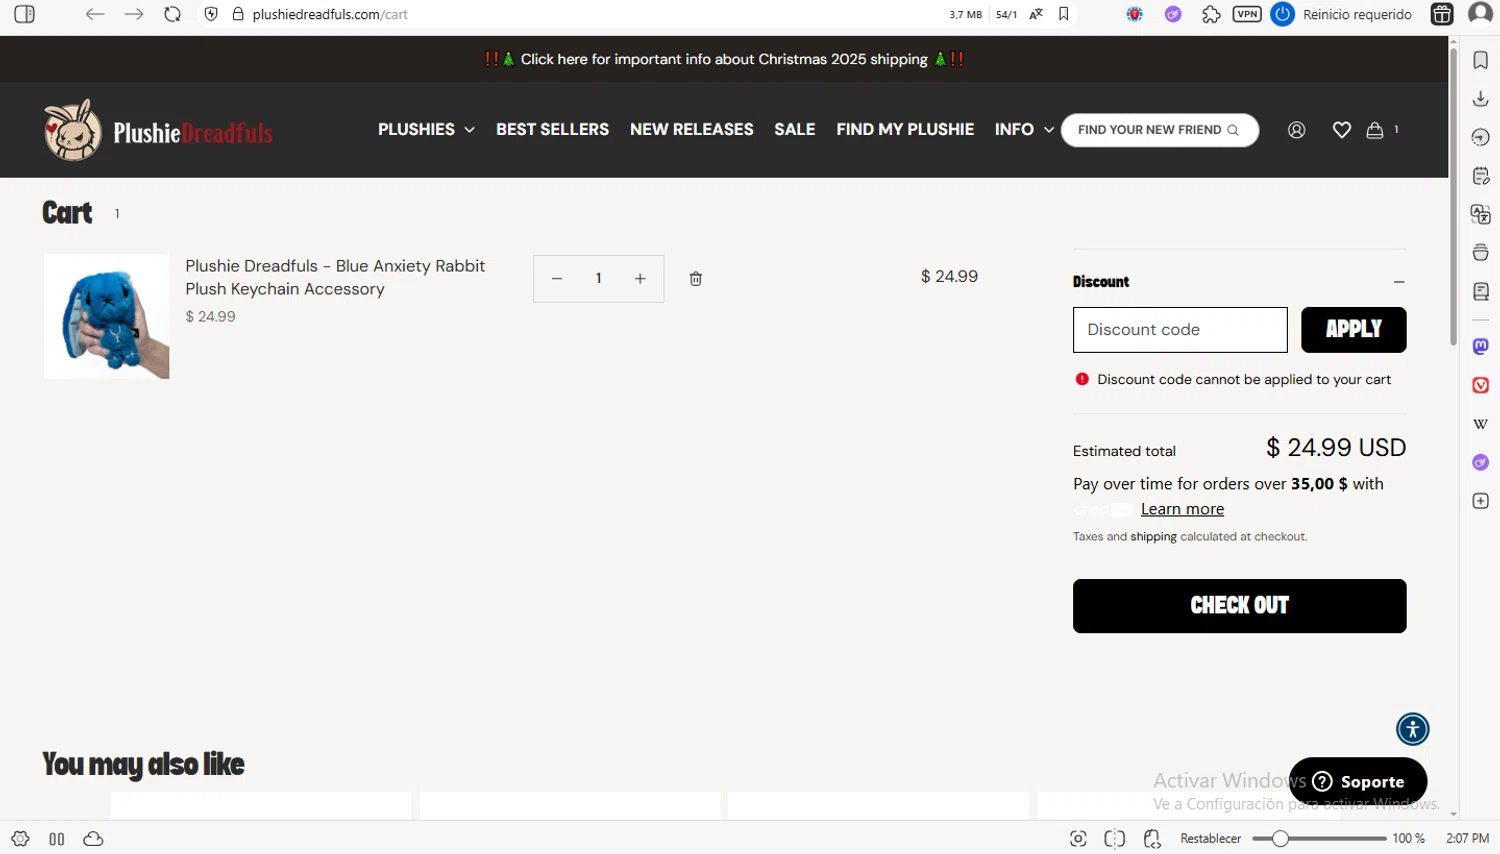Remove item using the trash icon
The image size is (1500, 854).
pyautogui.click(x=696, y=279)
